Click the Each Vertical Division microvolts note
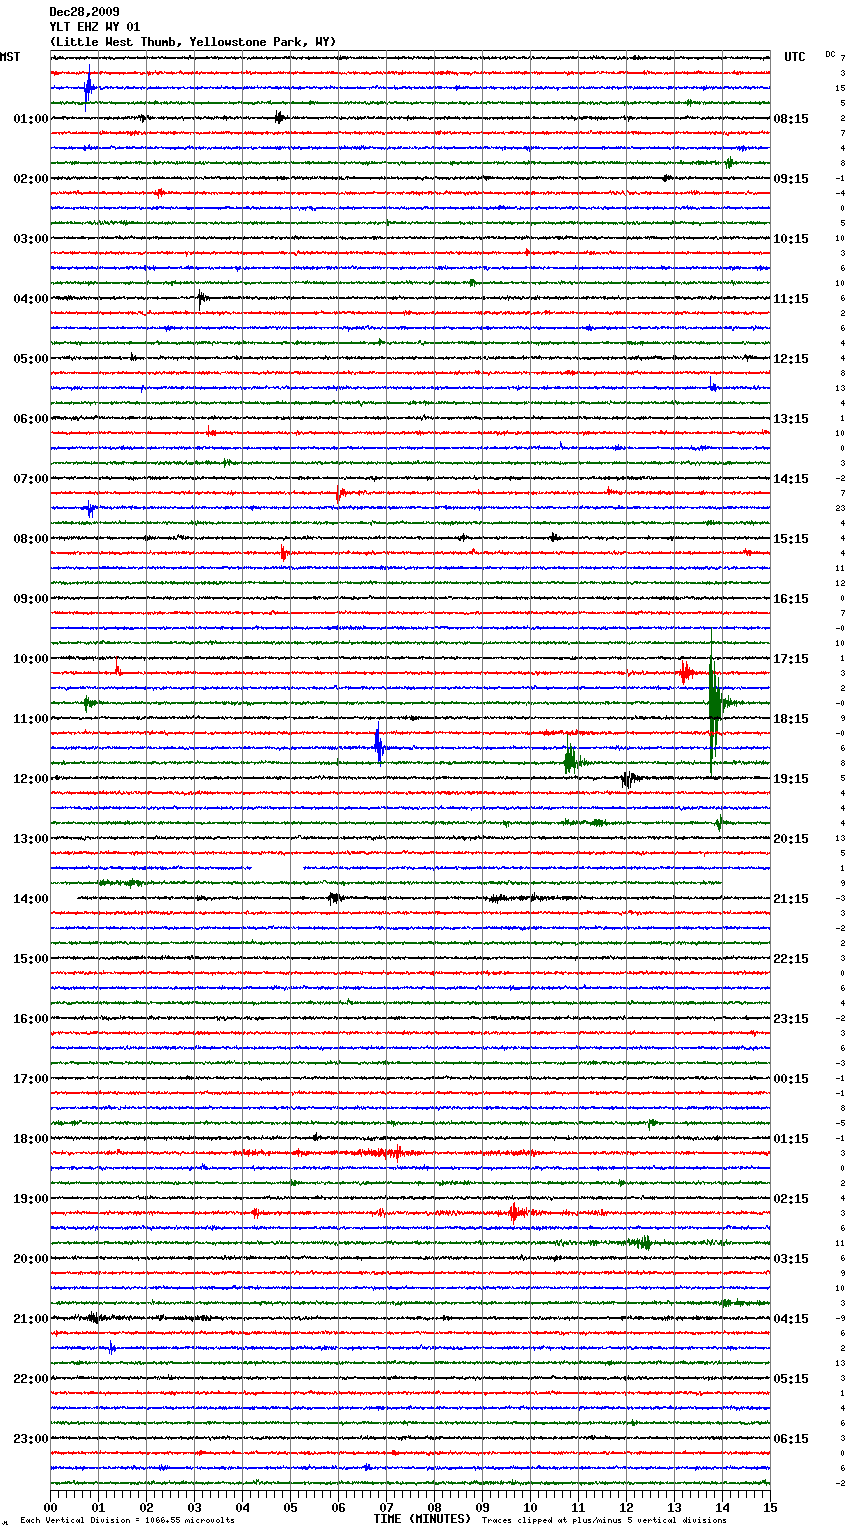Screen dimensions: 850x1534 [127, 1521]
